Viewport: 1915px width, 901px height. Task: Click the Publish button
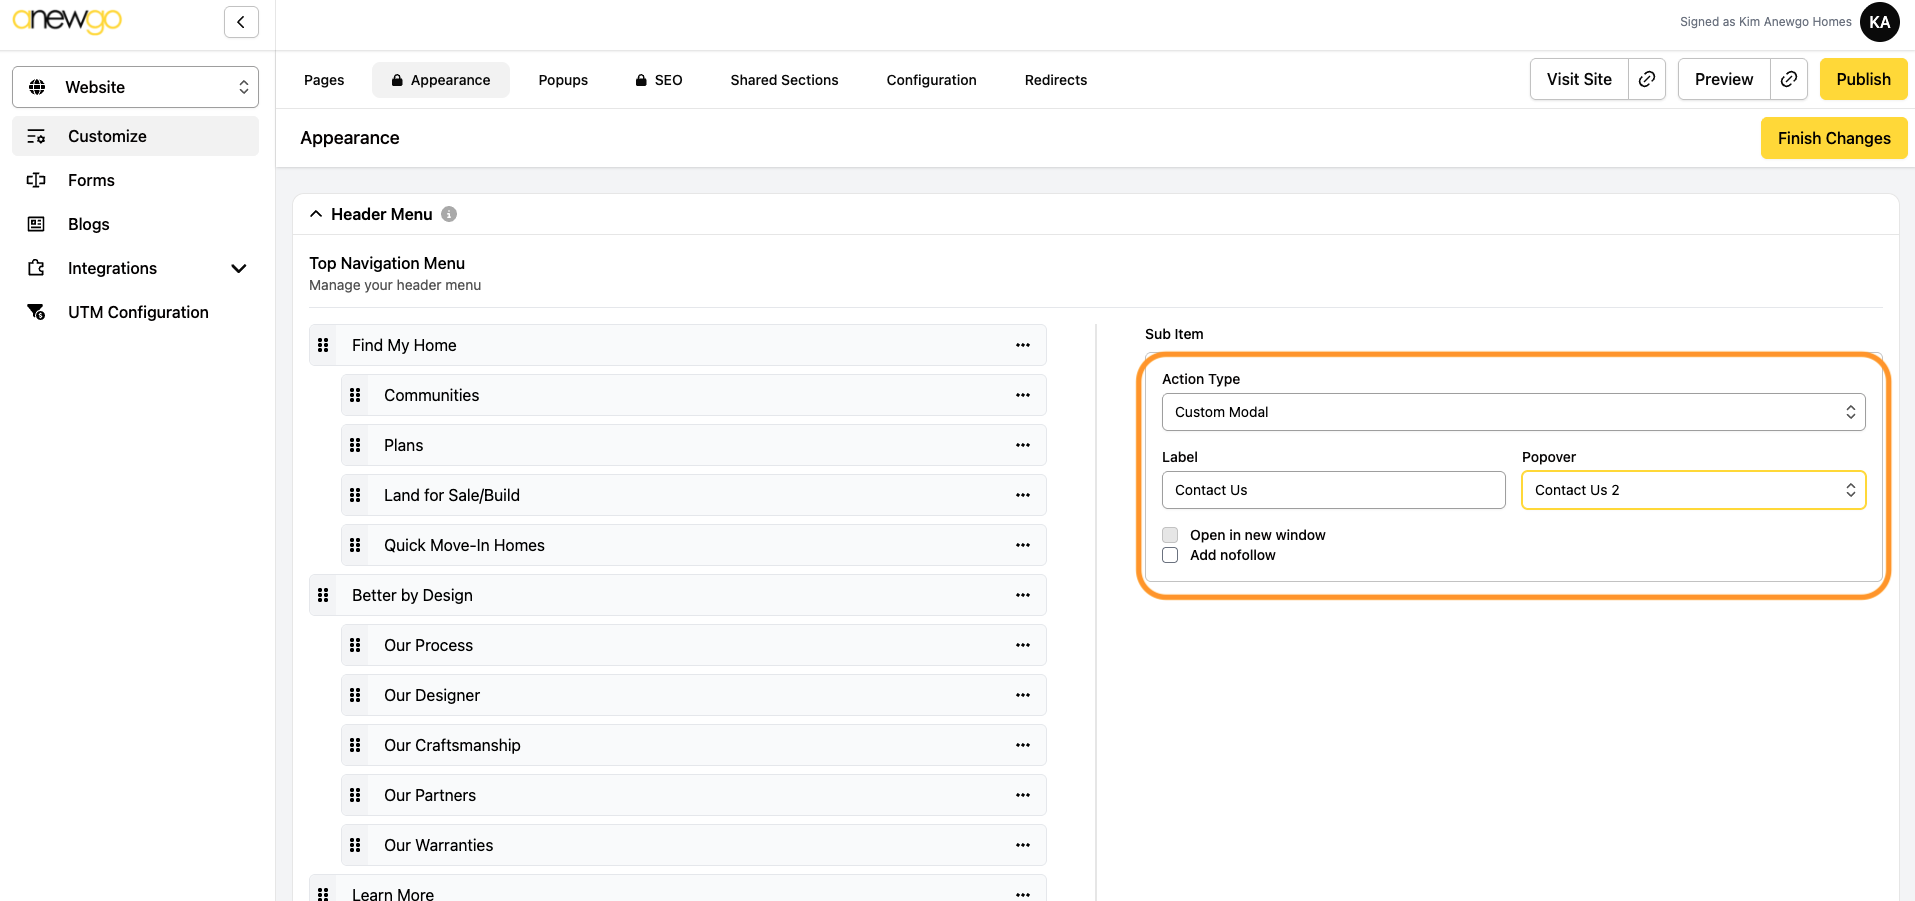click(x=1862, y=79)
